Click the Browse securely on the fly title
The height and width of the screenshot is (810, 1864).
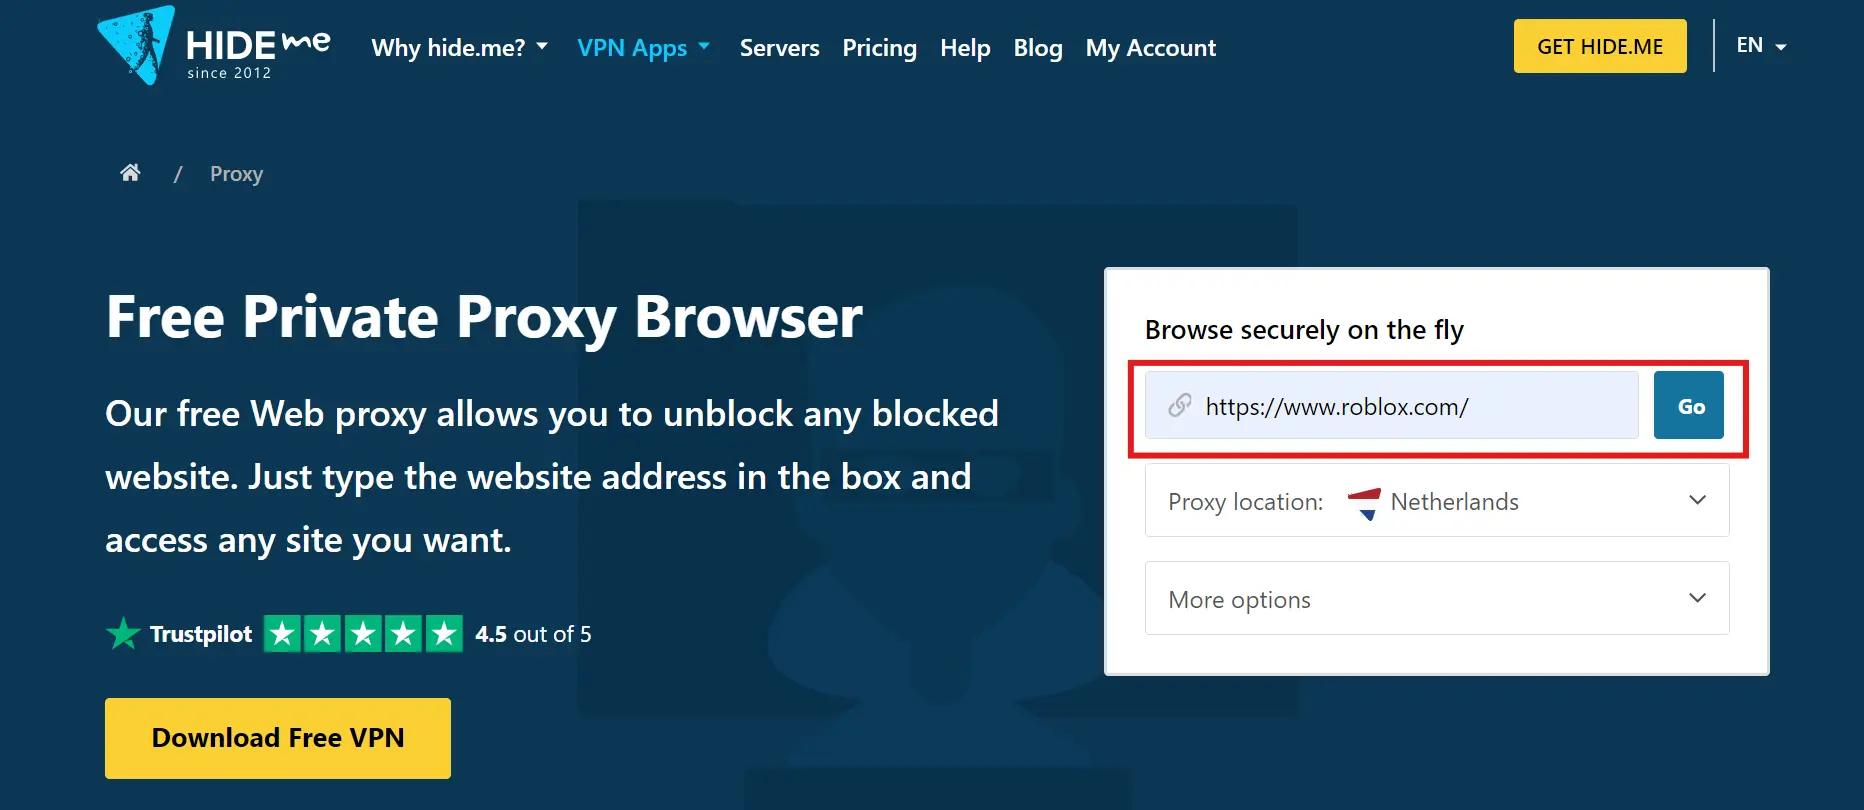click(x=1304, y=330)
